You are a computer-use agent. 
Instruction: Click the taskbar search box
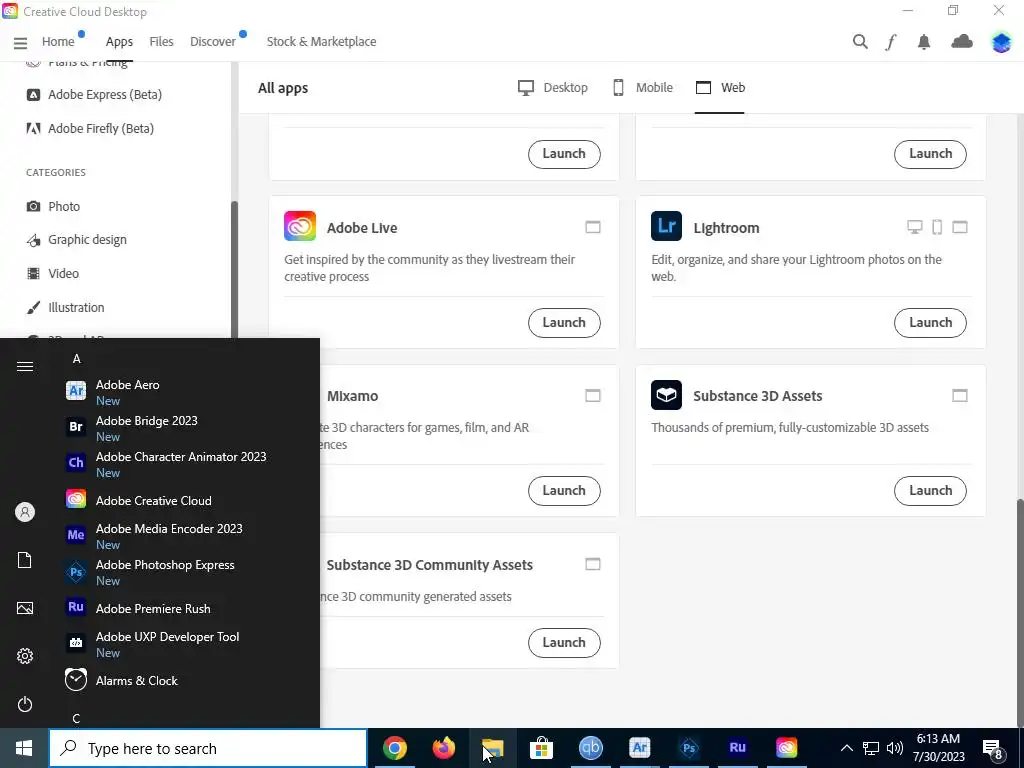(208, 748)
